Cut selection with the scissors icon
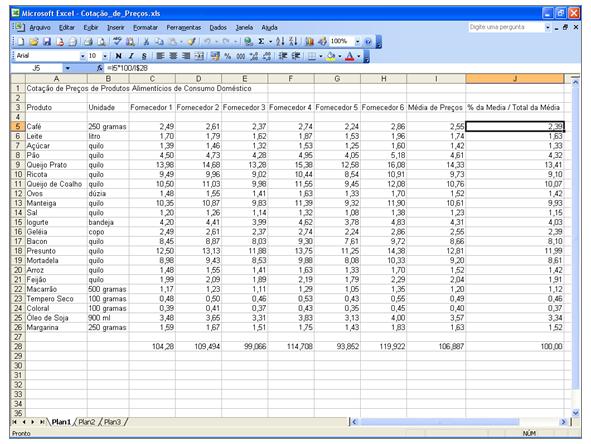The height and width of the screenshot is (444, 591). coord(146,41)
